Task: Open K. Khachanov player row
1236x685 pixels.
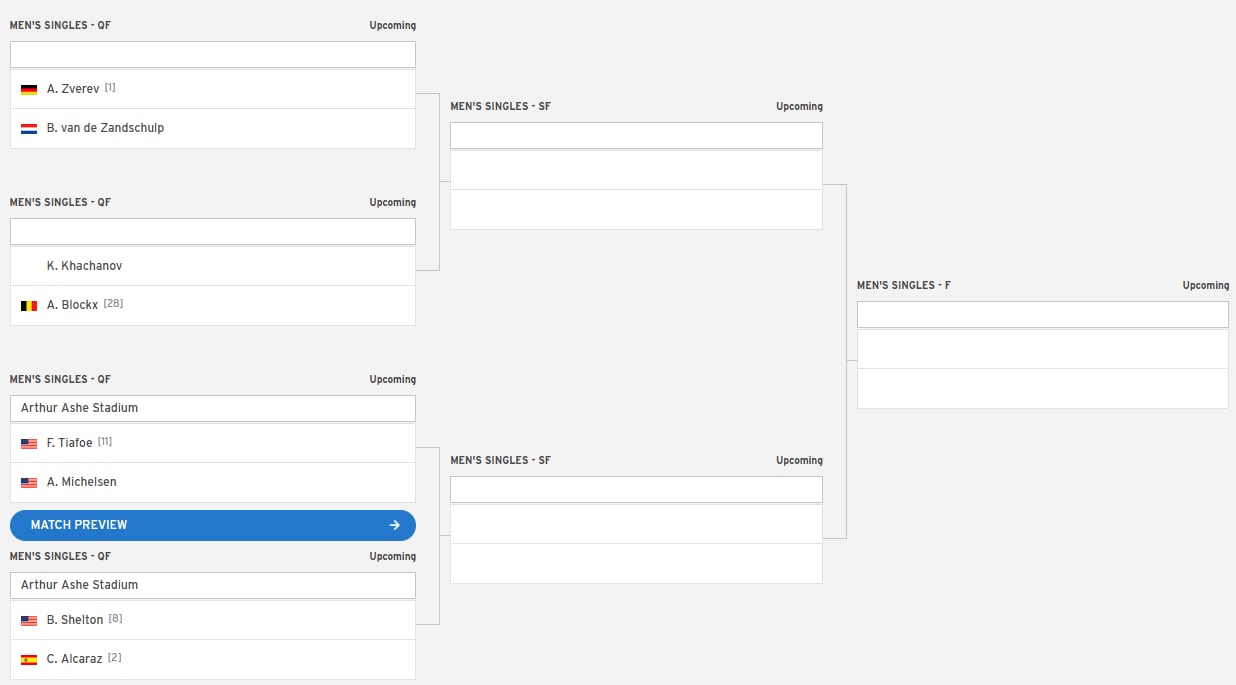Action: coord(213,266)
